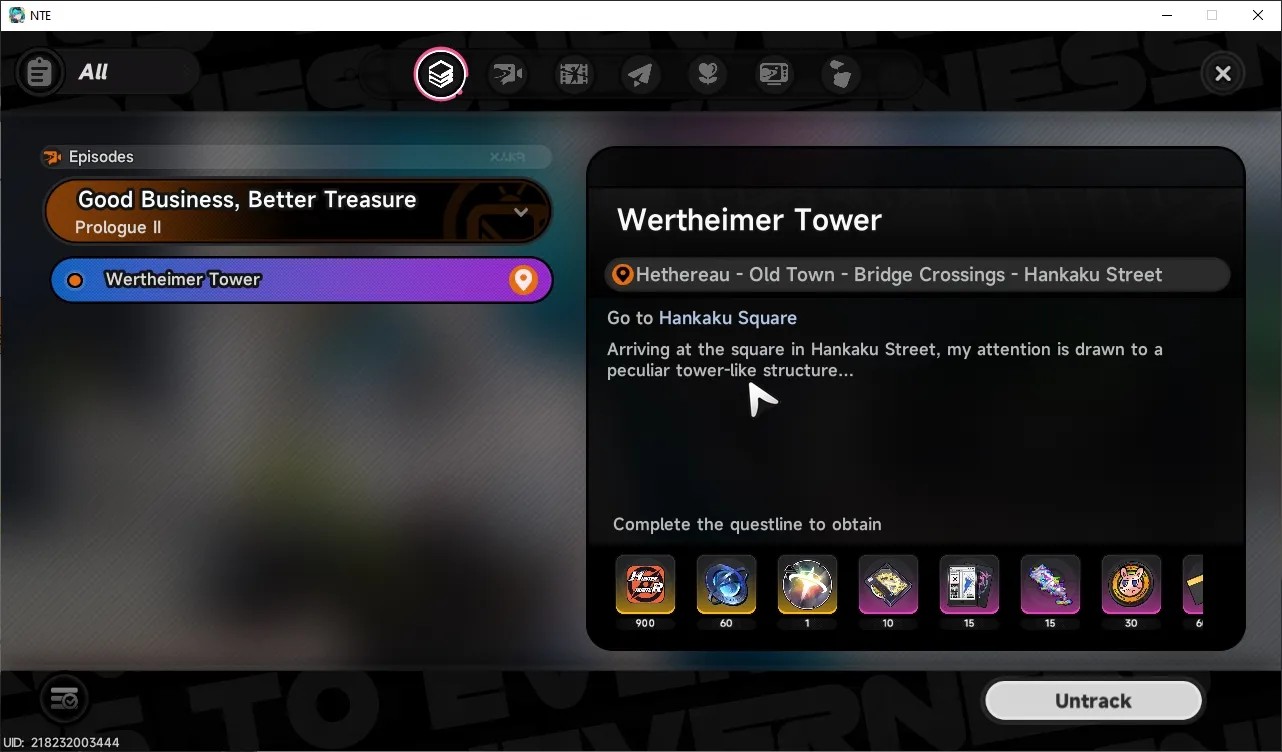
Task: Collapse the Good Business, Better Treasure episode
Action: [521, 212]
